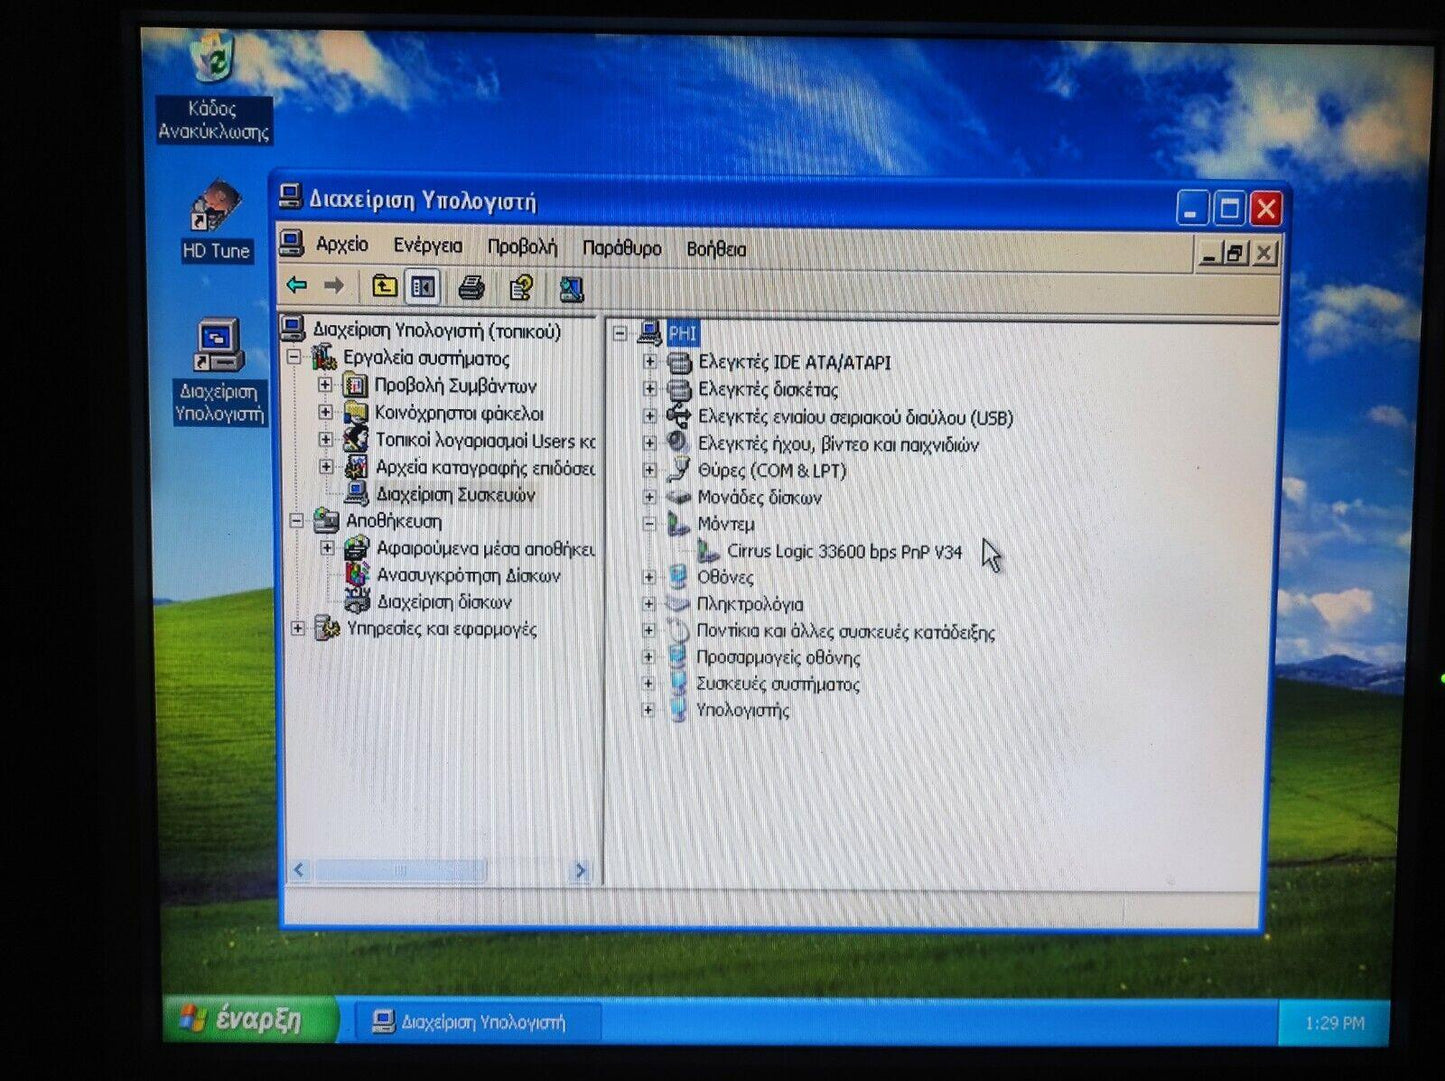
Task: Open the Προβολή menu
Action: coord(522,247)
